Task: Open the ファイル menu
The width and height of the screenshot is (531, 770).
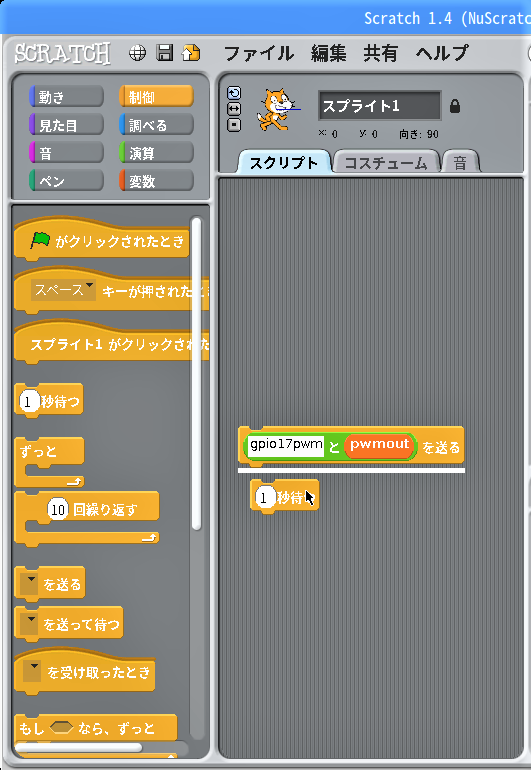Action: click(x=259, y=53)
